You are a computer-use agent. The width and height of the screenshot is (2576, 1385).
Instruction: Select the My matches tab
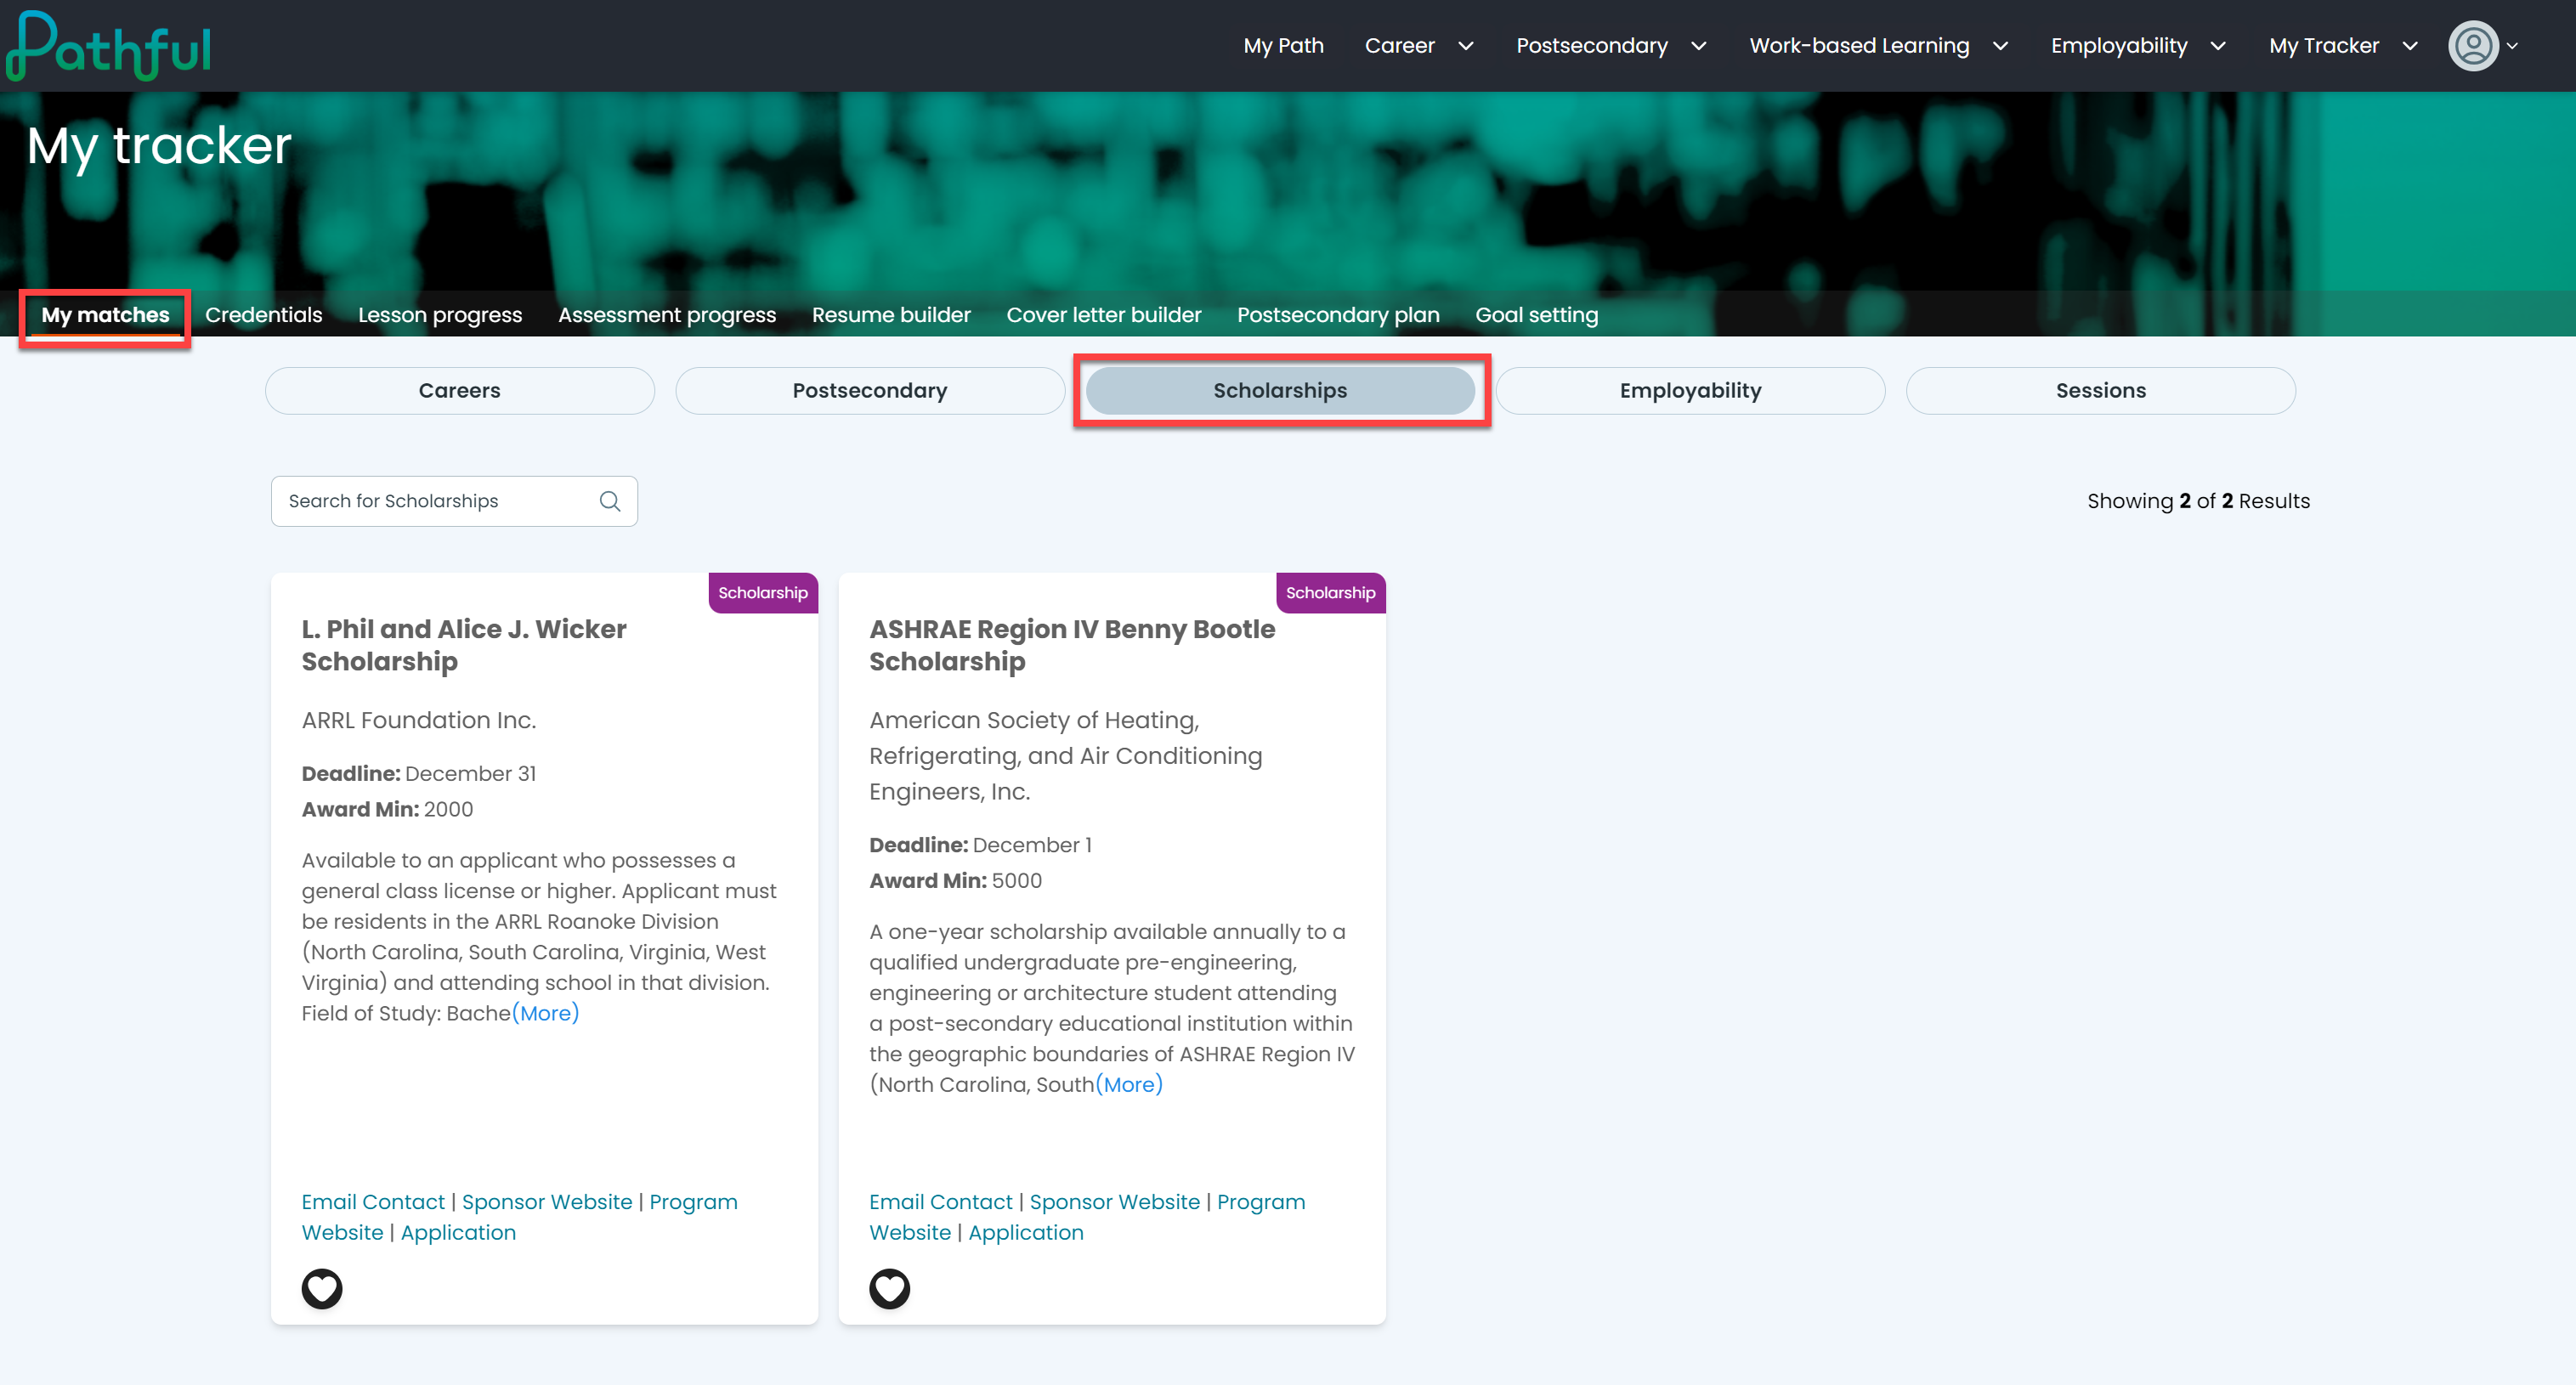pos(105,315)
